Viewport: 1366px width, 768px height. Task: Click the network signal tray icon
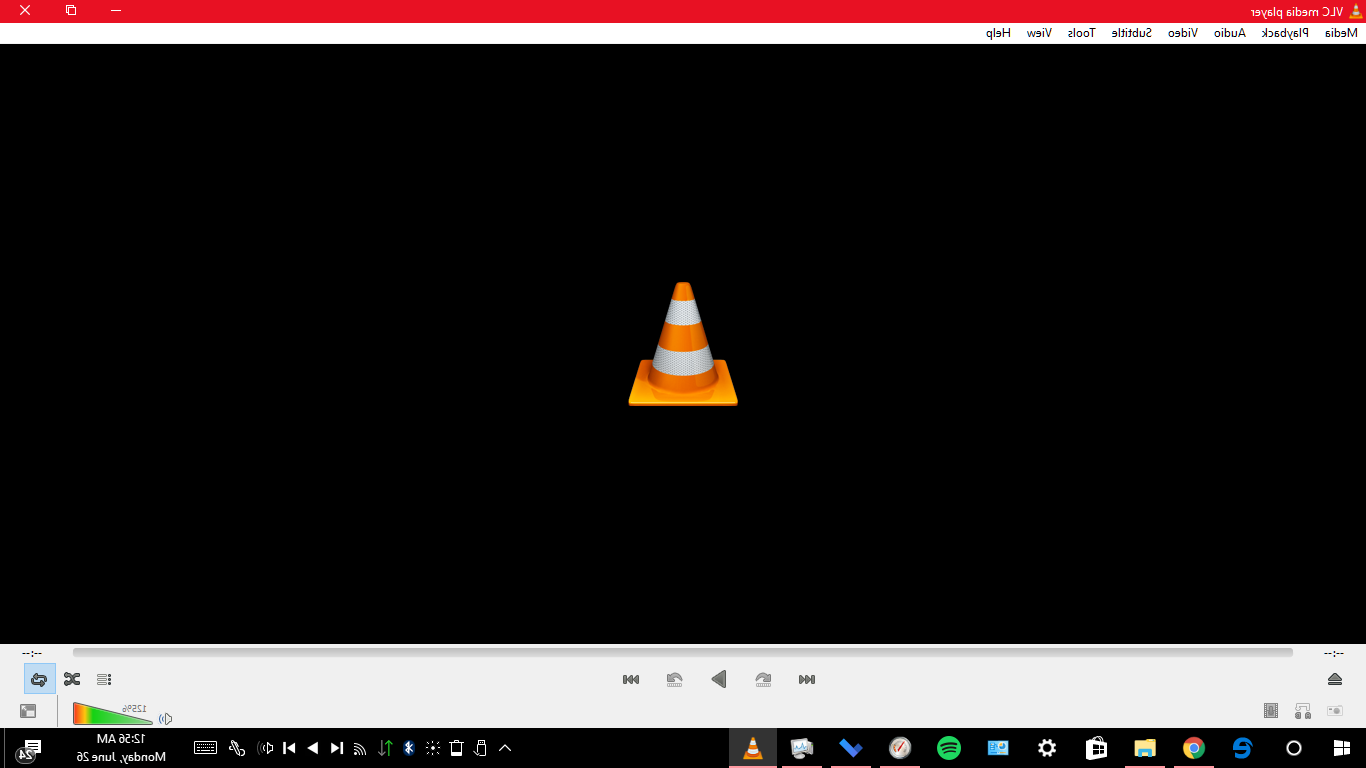click(x=358, y=748)
